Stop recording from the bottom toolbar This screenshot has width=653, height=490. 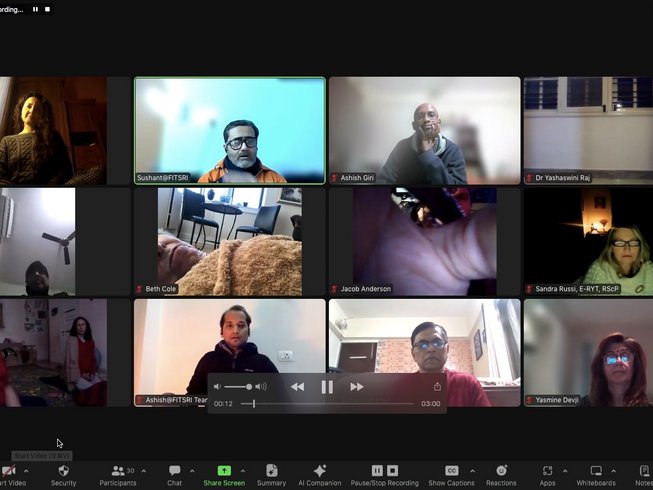[x=392, y=470]
